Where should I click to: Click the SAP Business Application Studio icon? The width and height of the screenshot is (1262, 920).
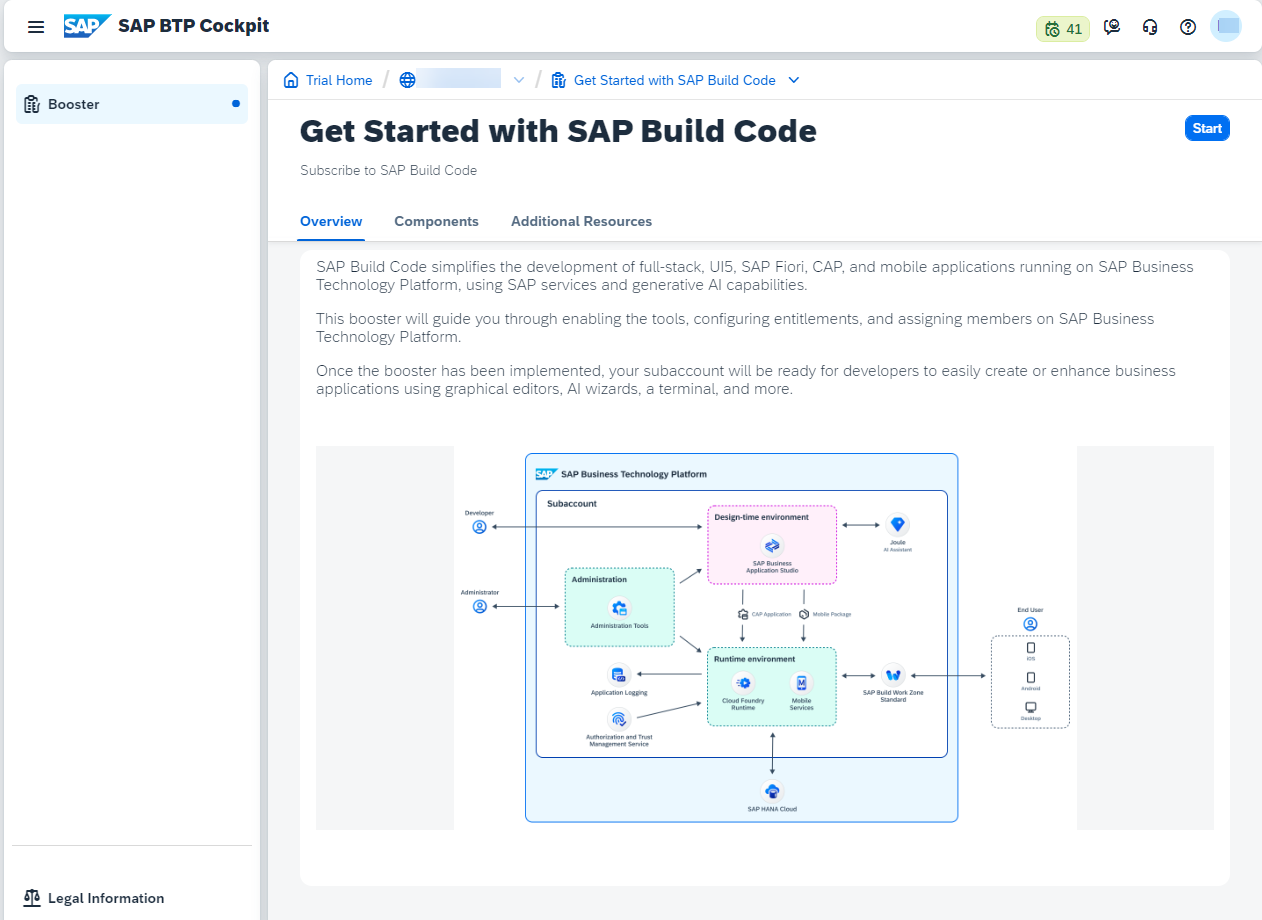click(772, 545)
